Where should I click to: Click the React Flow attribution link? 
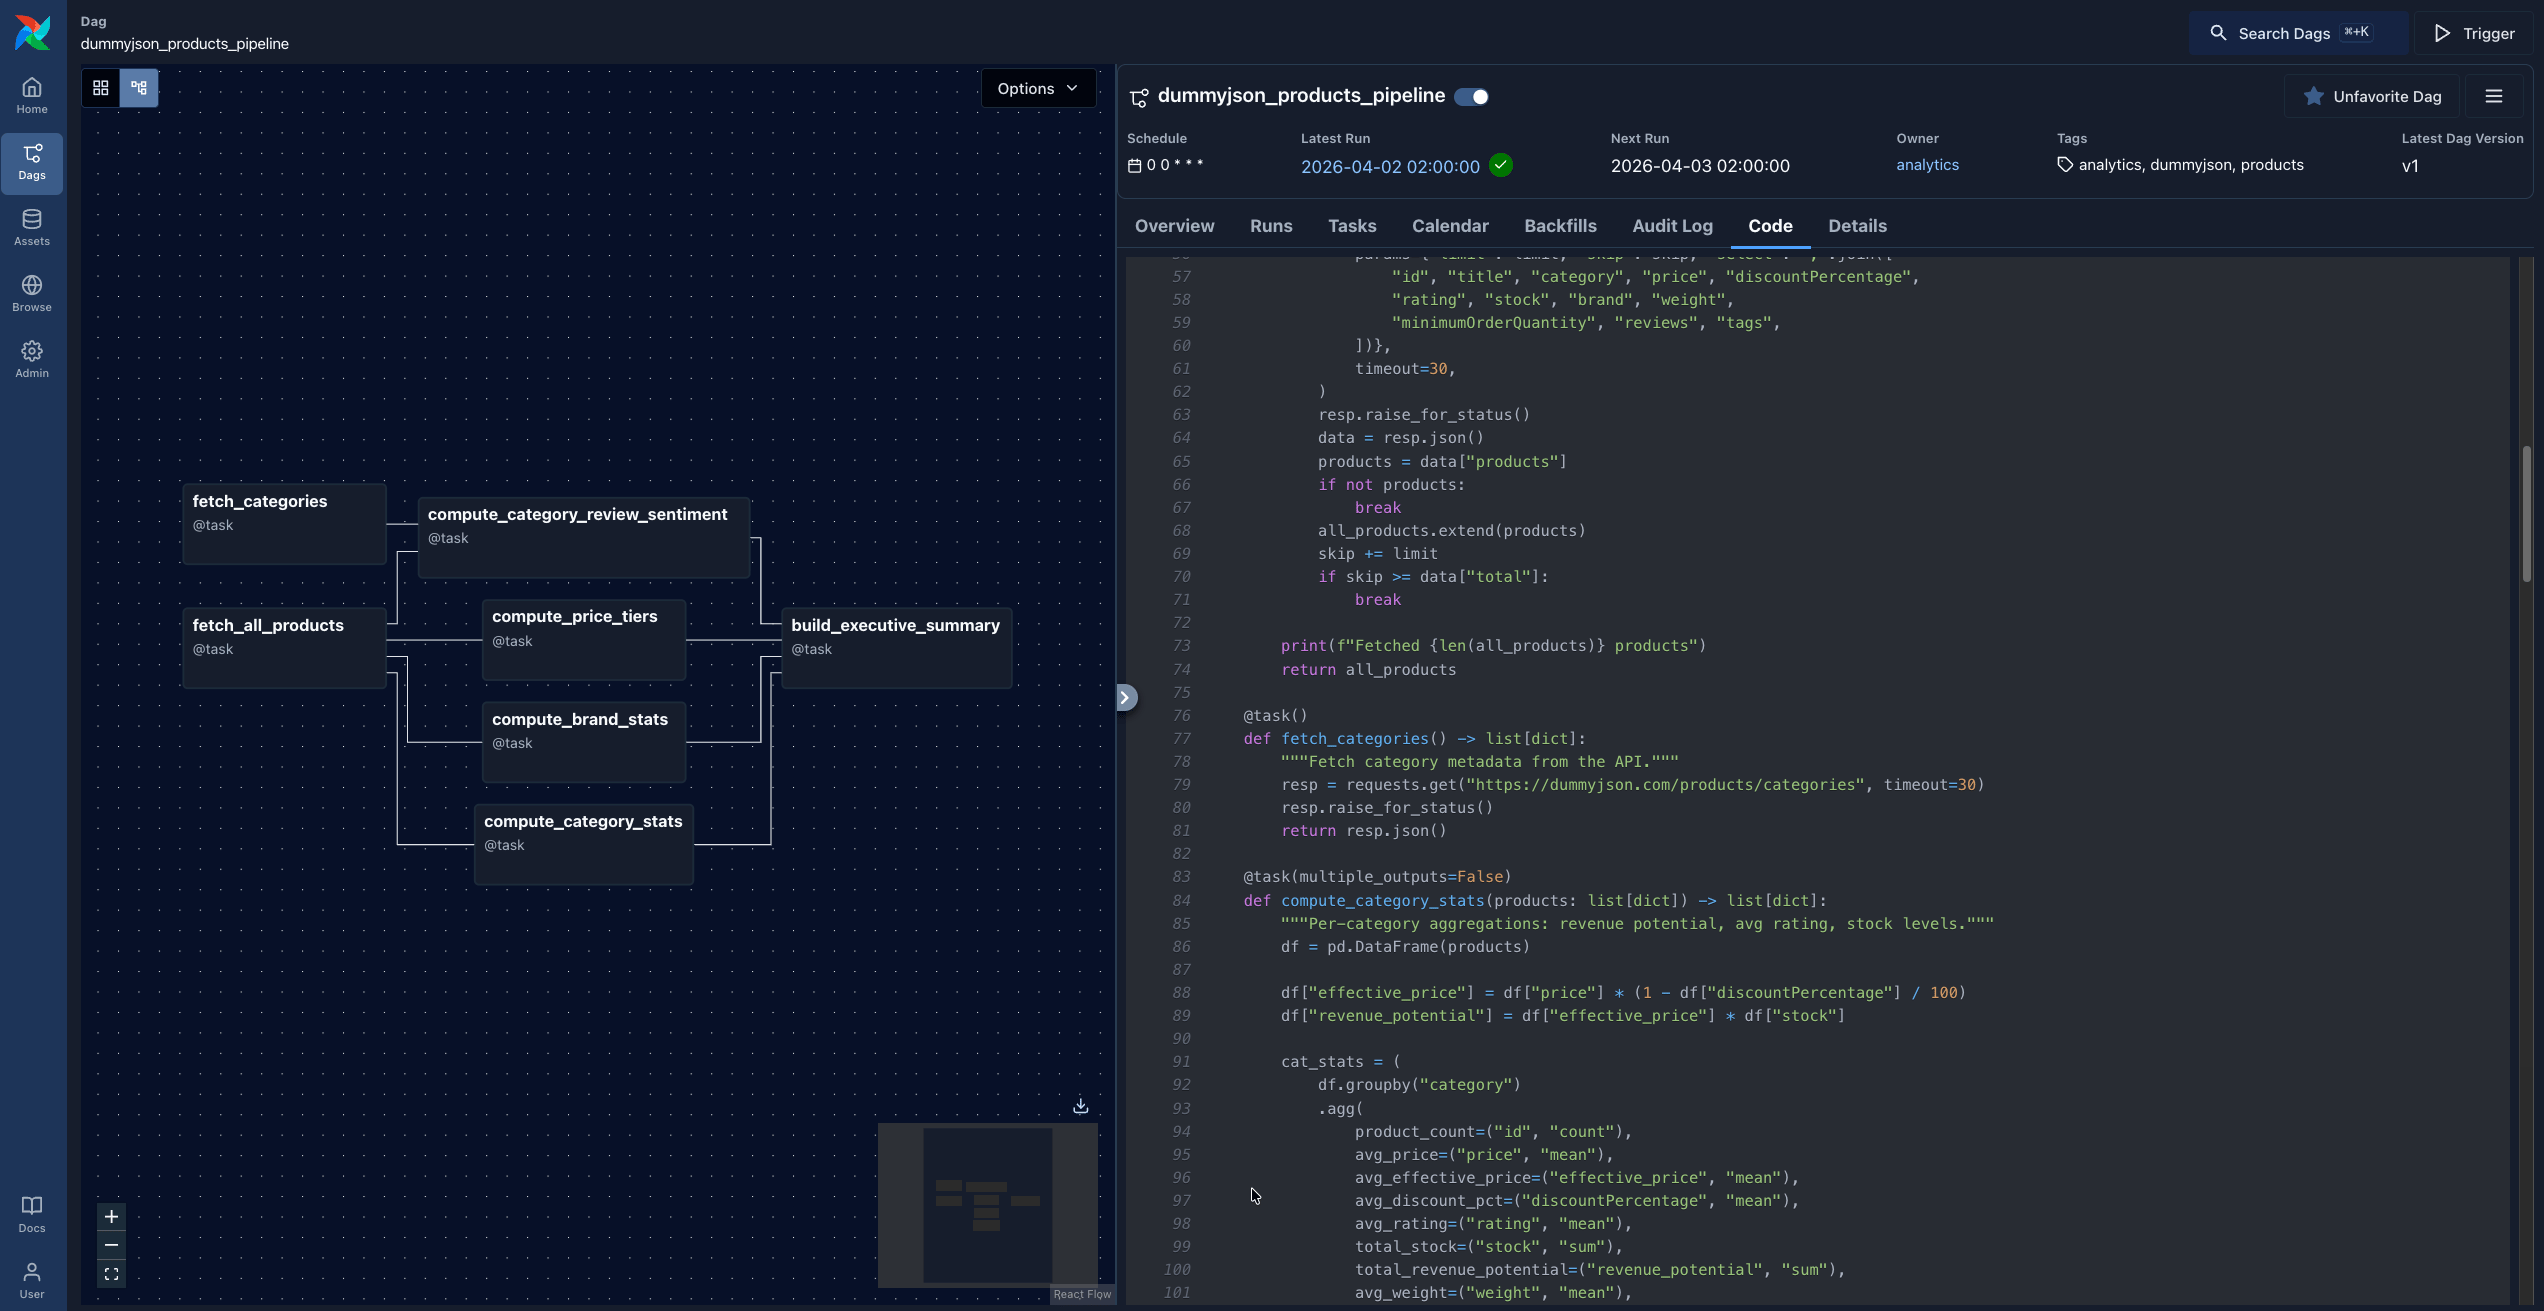[x=1082, y=1294]
